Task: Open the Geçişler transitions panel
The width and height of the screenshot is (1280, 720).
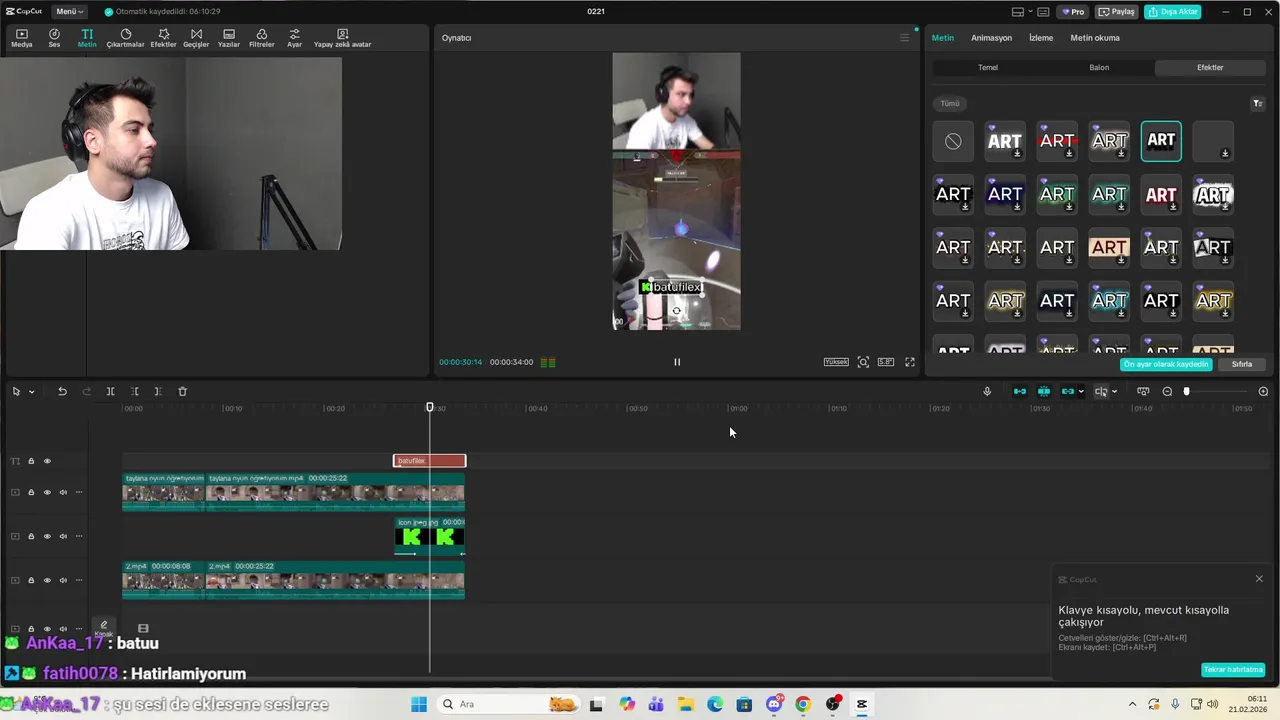Action: (196, 38)
